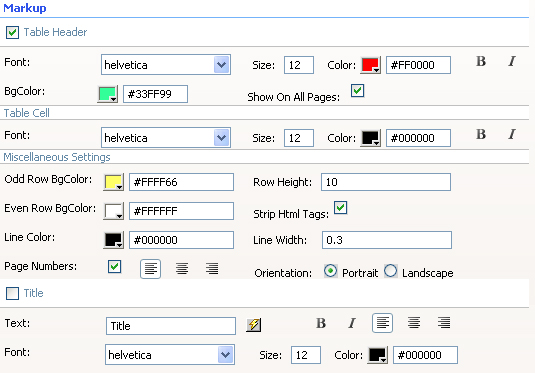Enable the Title section checkbox
This screenshot has height=373, width=535.
pos(12,293)
